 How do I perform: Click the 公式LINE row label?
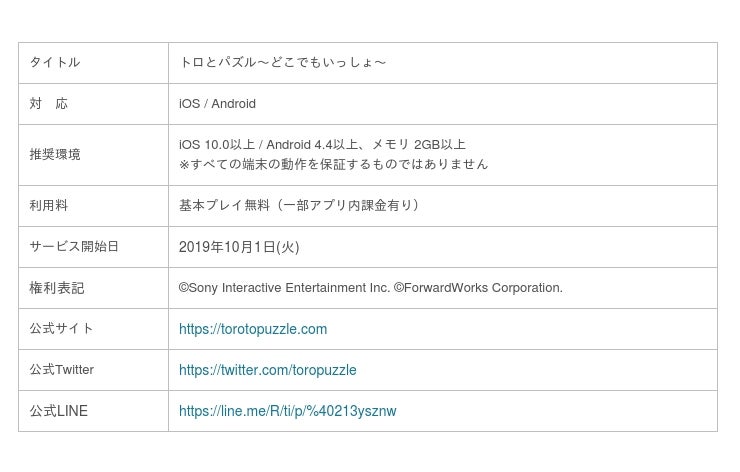(58, 411)
